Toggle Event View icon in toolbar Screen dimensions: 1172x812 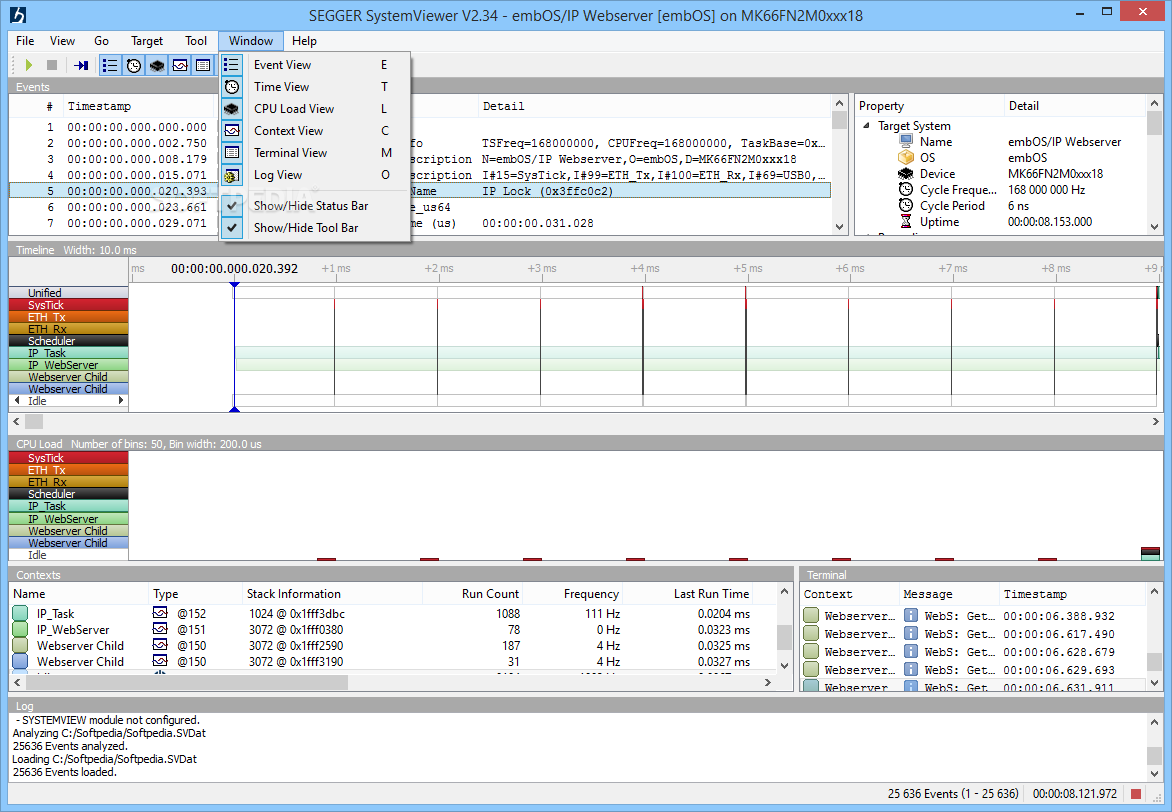pos(110,65)
